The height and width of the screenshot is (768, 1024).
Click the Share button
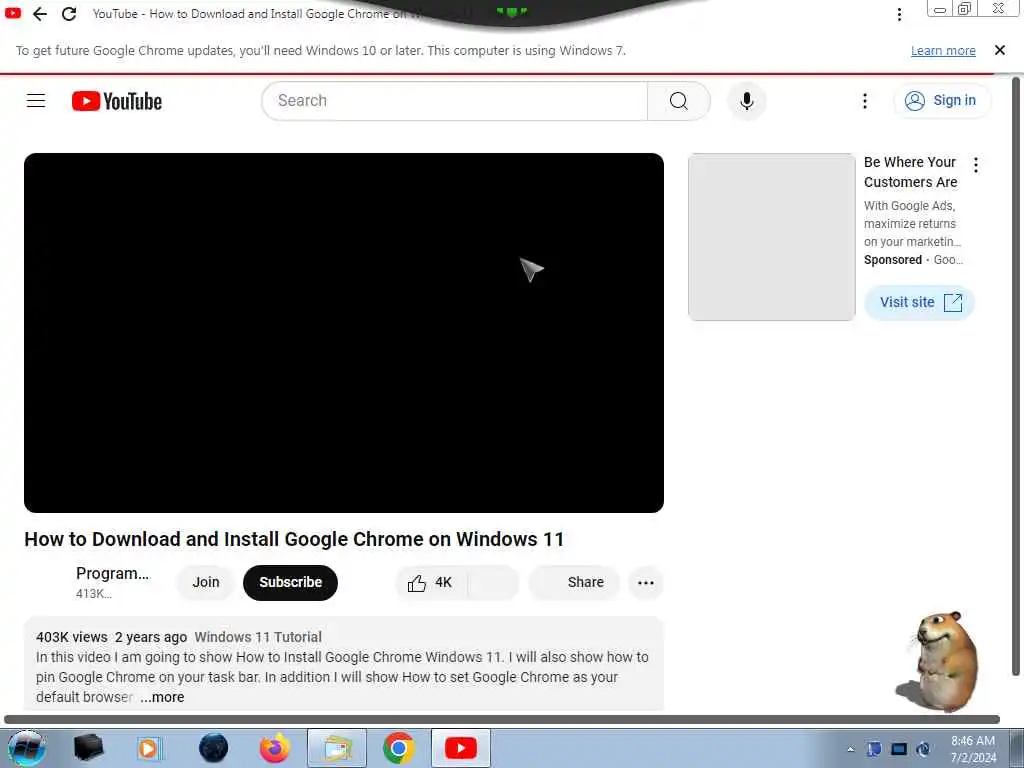(x=575, y=583)
